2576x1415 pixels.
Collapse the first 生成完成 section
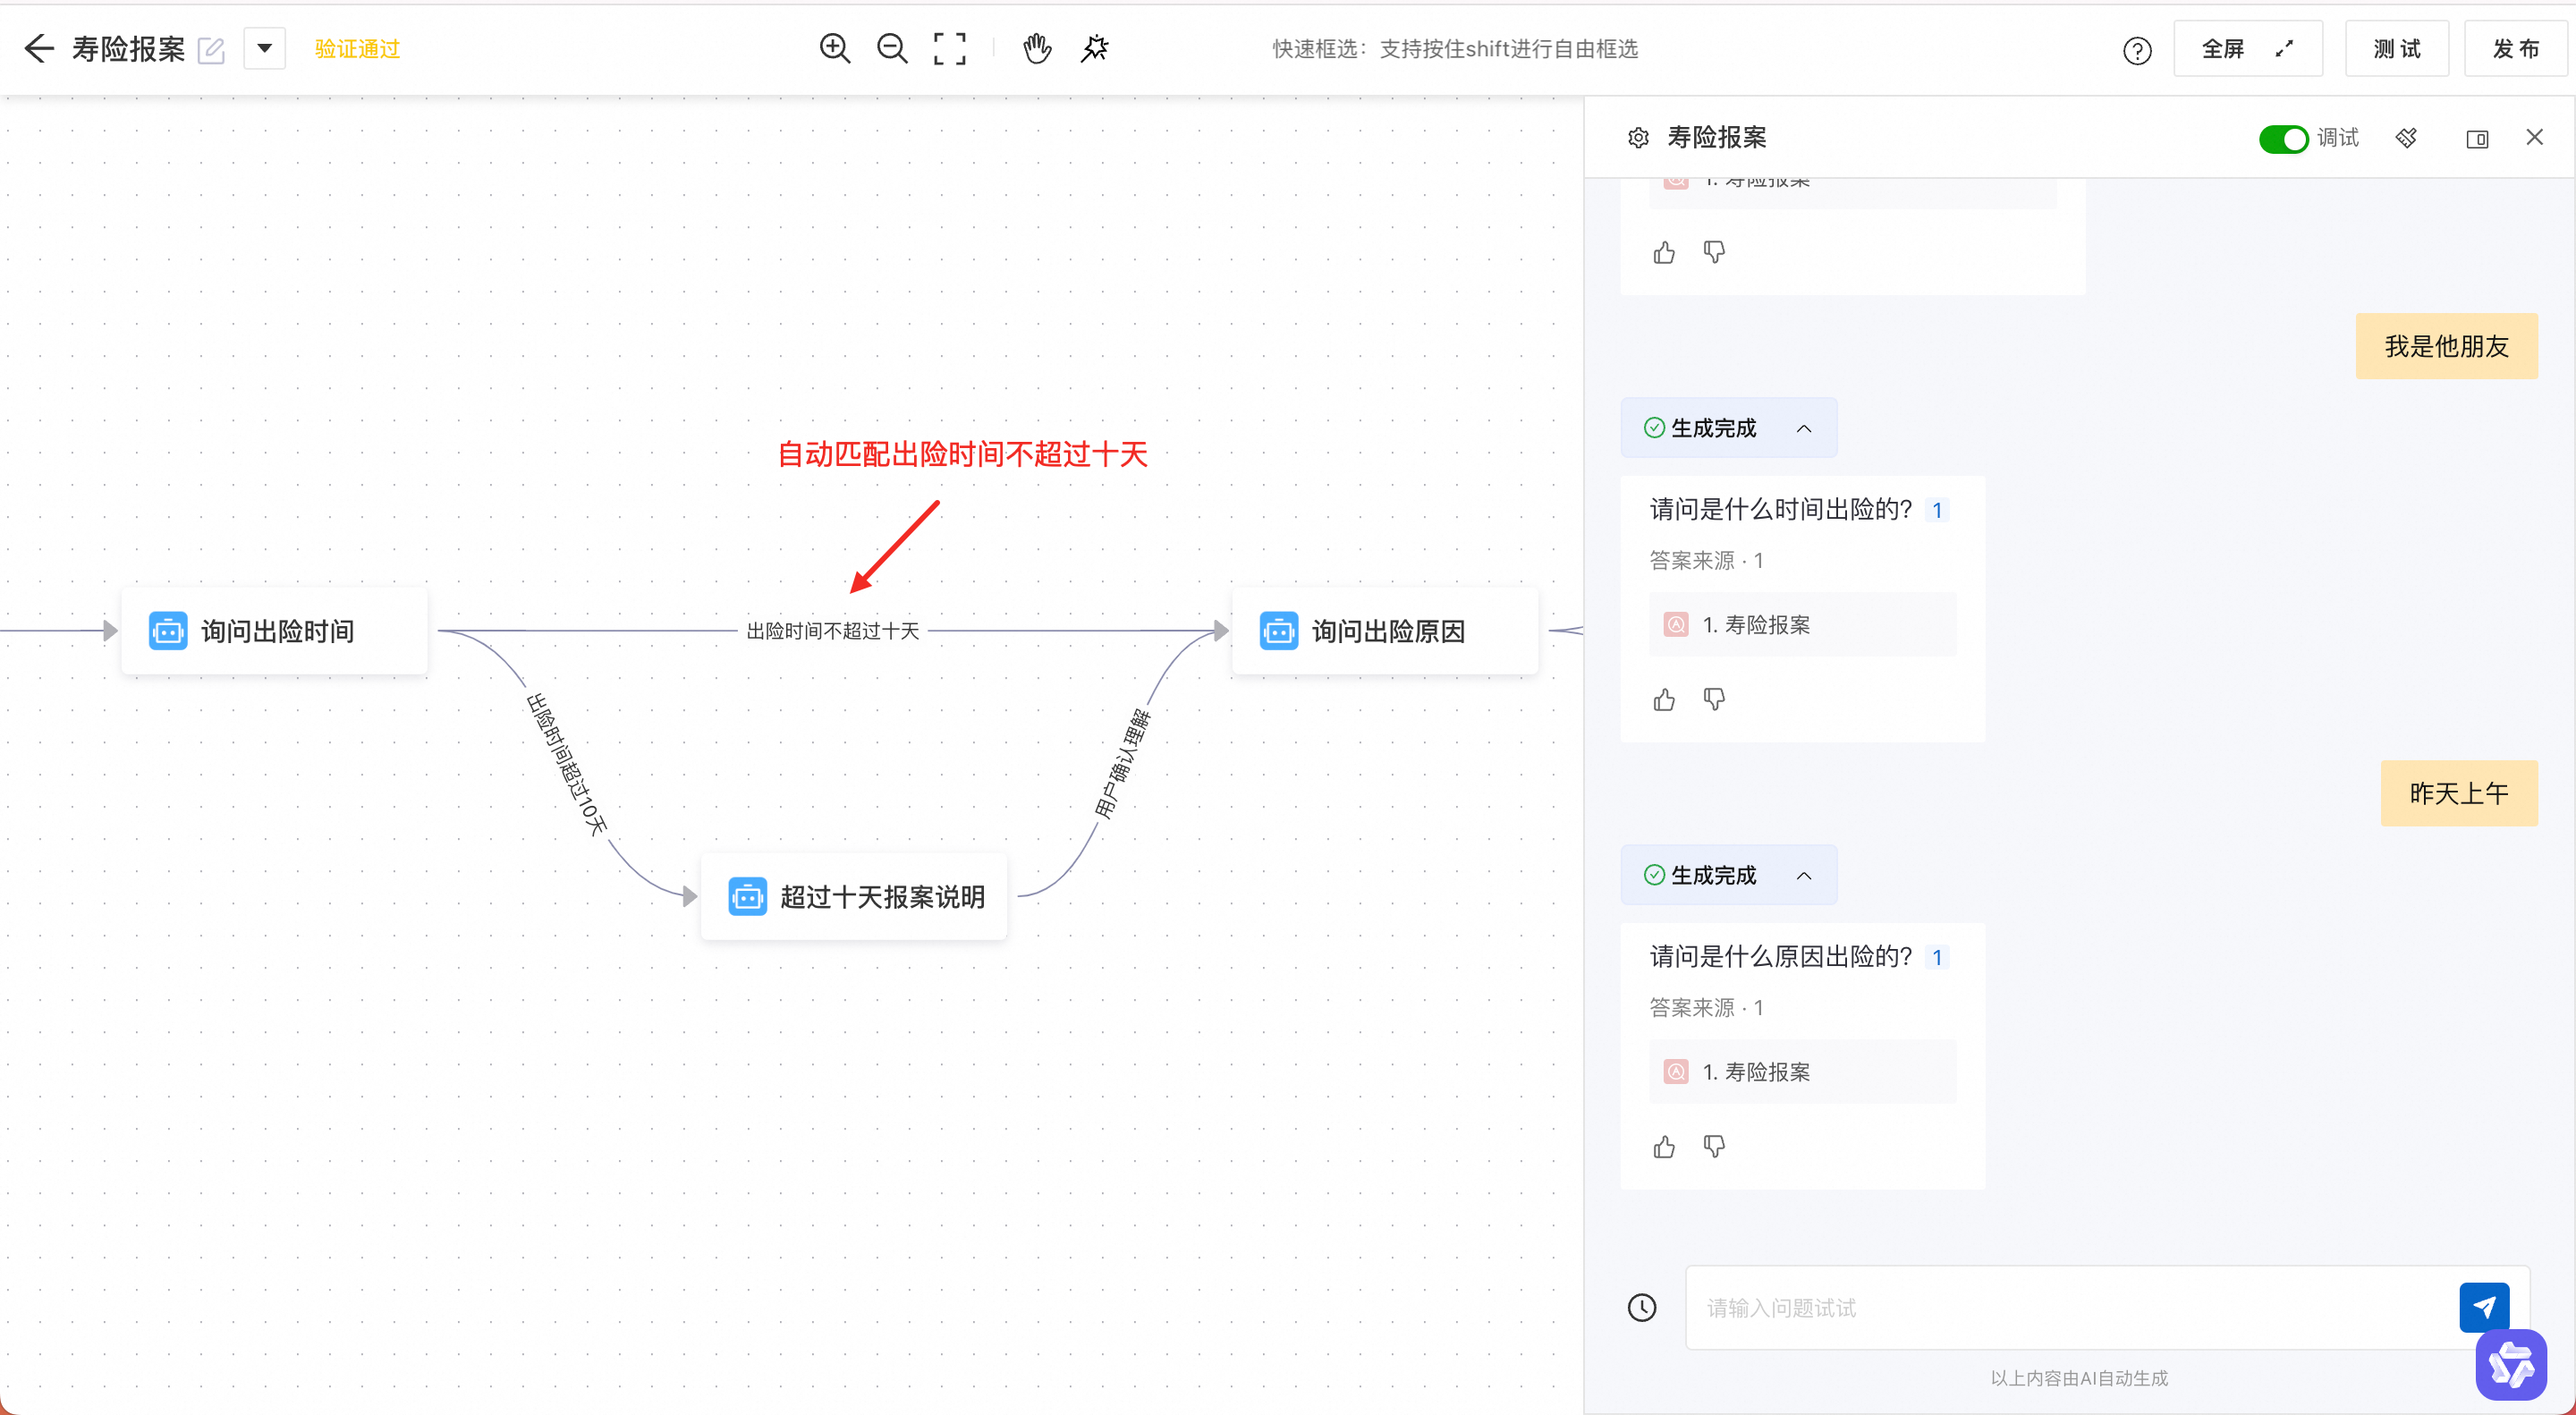(1803, 428)
